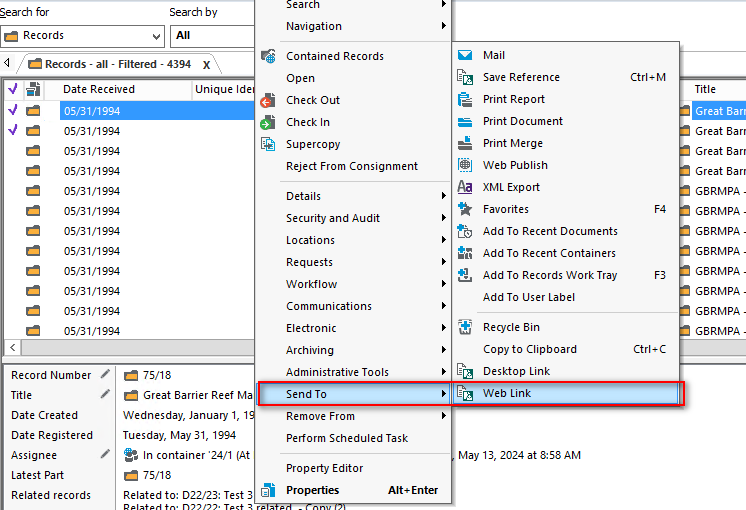Select the highlighted 05/31/1994 date cell

pos(157,111)
